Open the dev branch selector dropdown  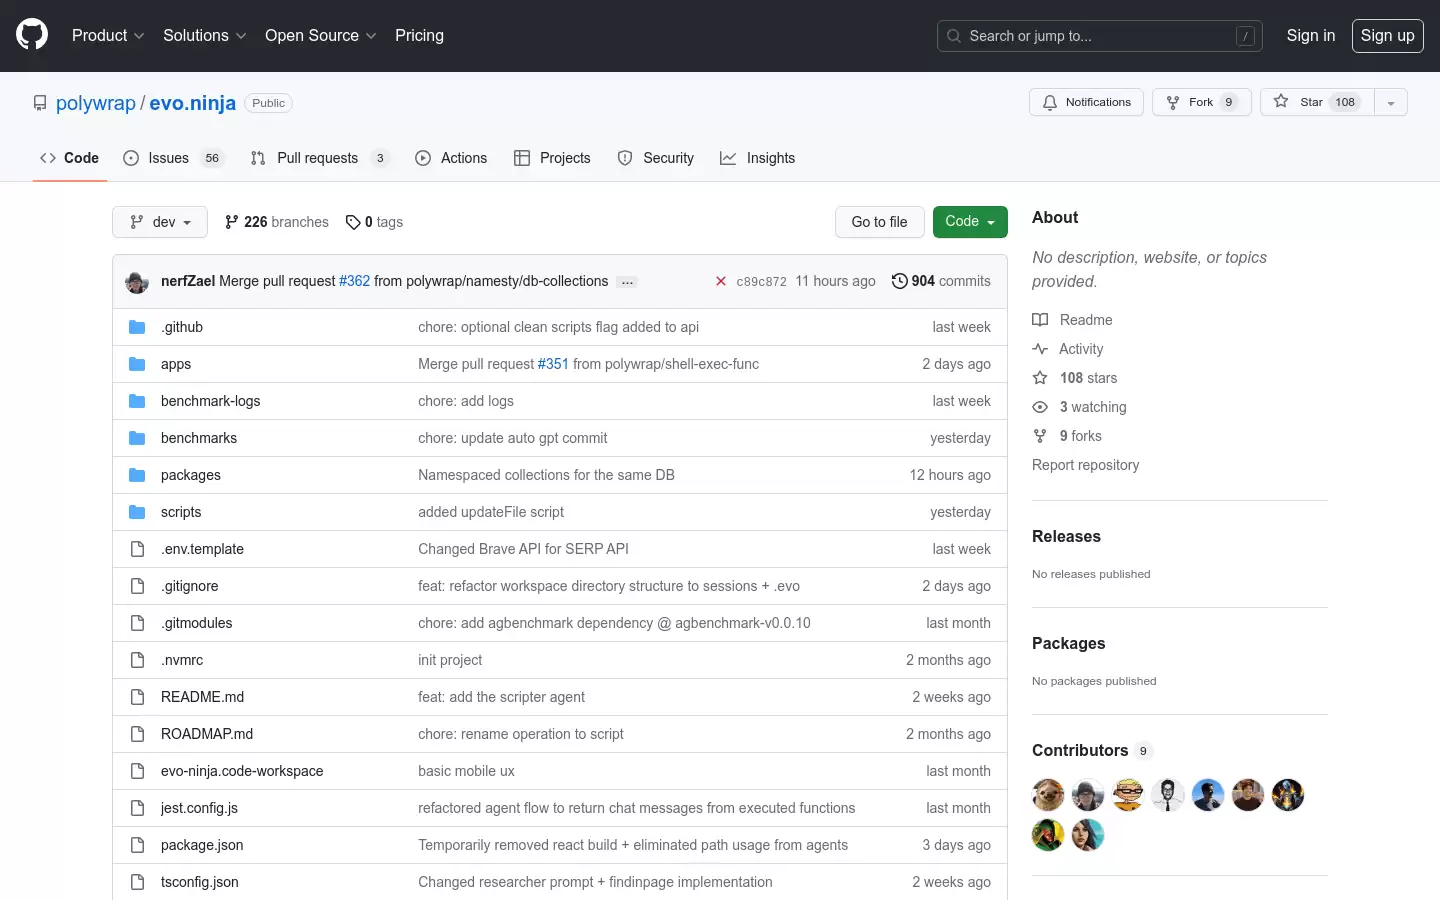click(160, 222)
